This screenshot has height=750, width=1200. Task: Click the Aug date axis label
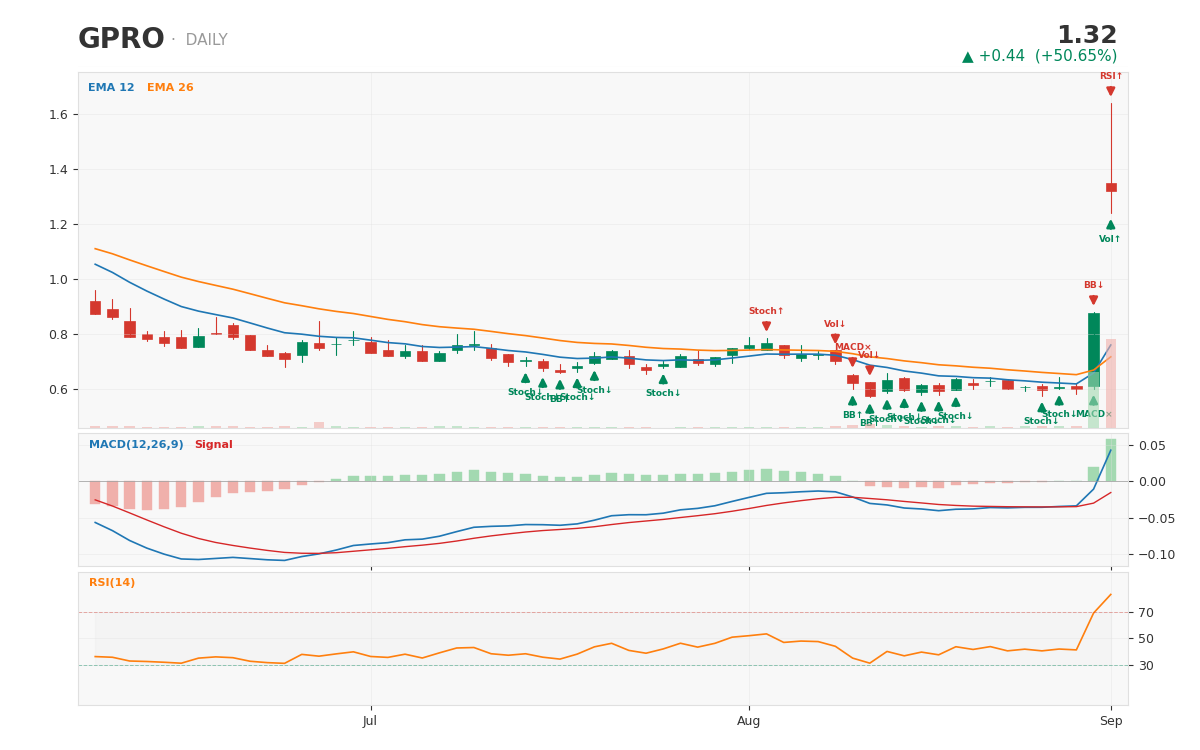(749, 721)
